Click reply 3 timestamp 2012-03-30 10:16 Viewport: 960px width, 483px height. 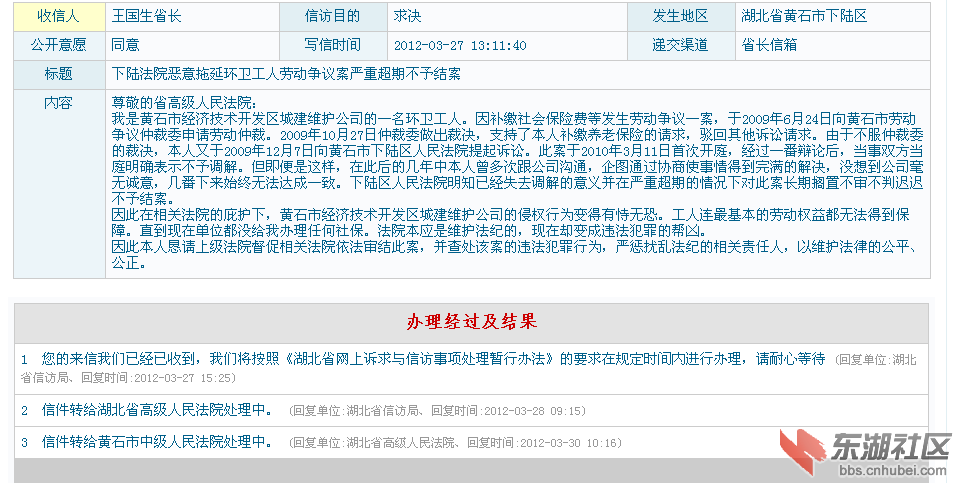pos(569,443)
